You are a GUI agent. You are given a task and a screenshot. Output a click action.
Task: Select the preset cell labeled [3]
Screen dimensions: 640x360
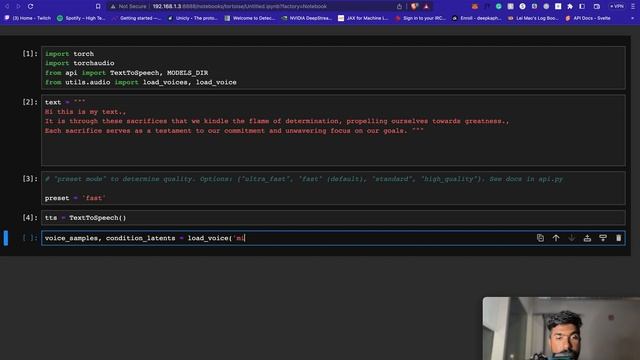coord(333,188)
